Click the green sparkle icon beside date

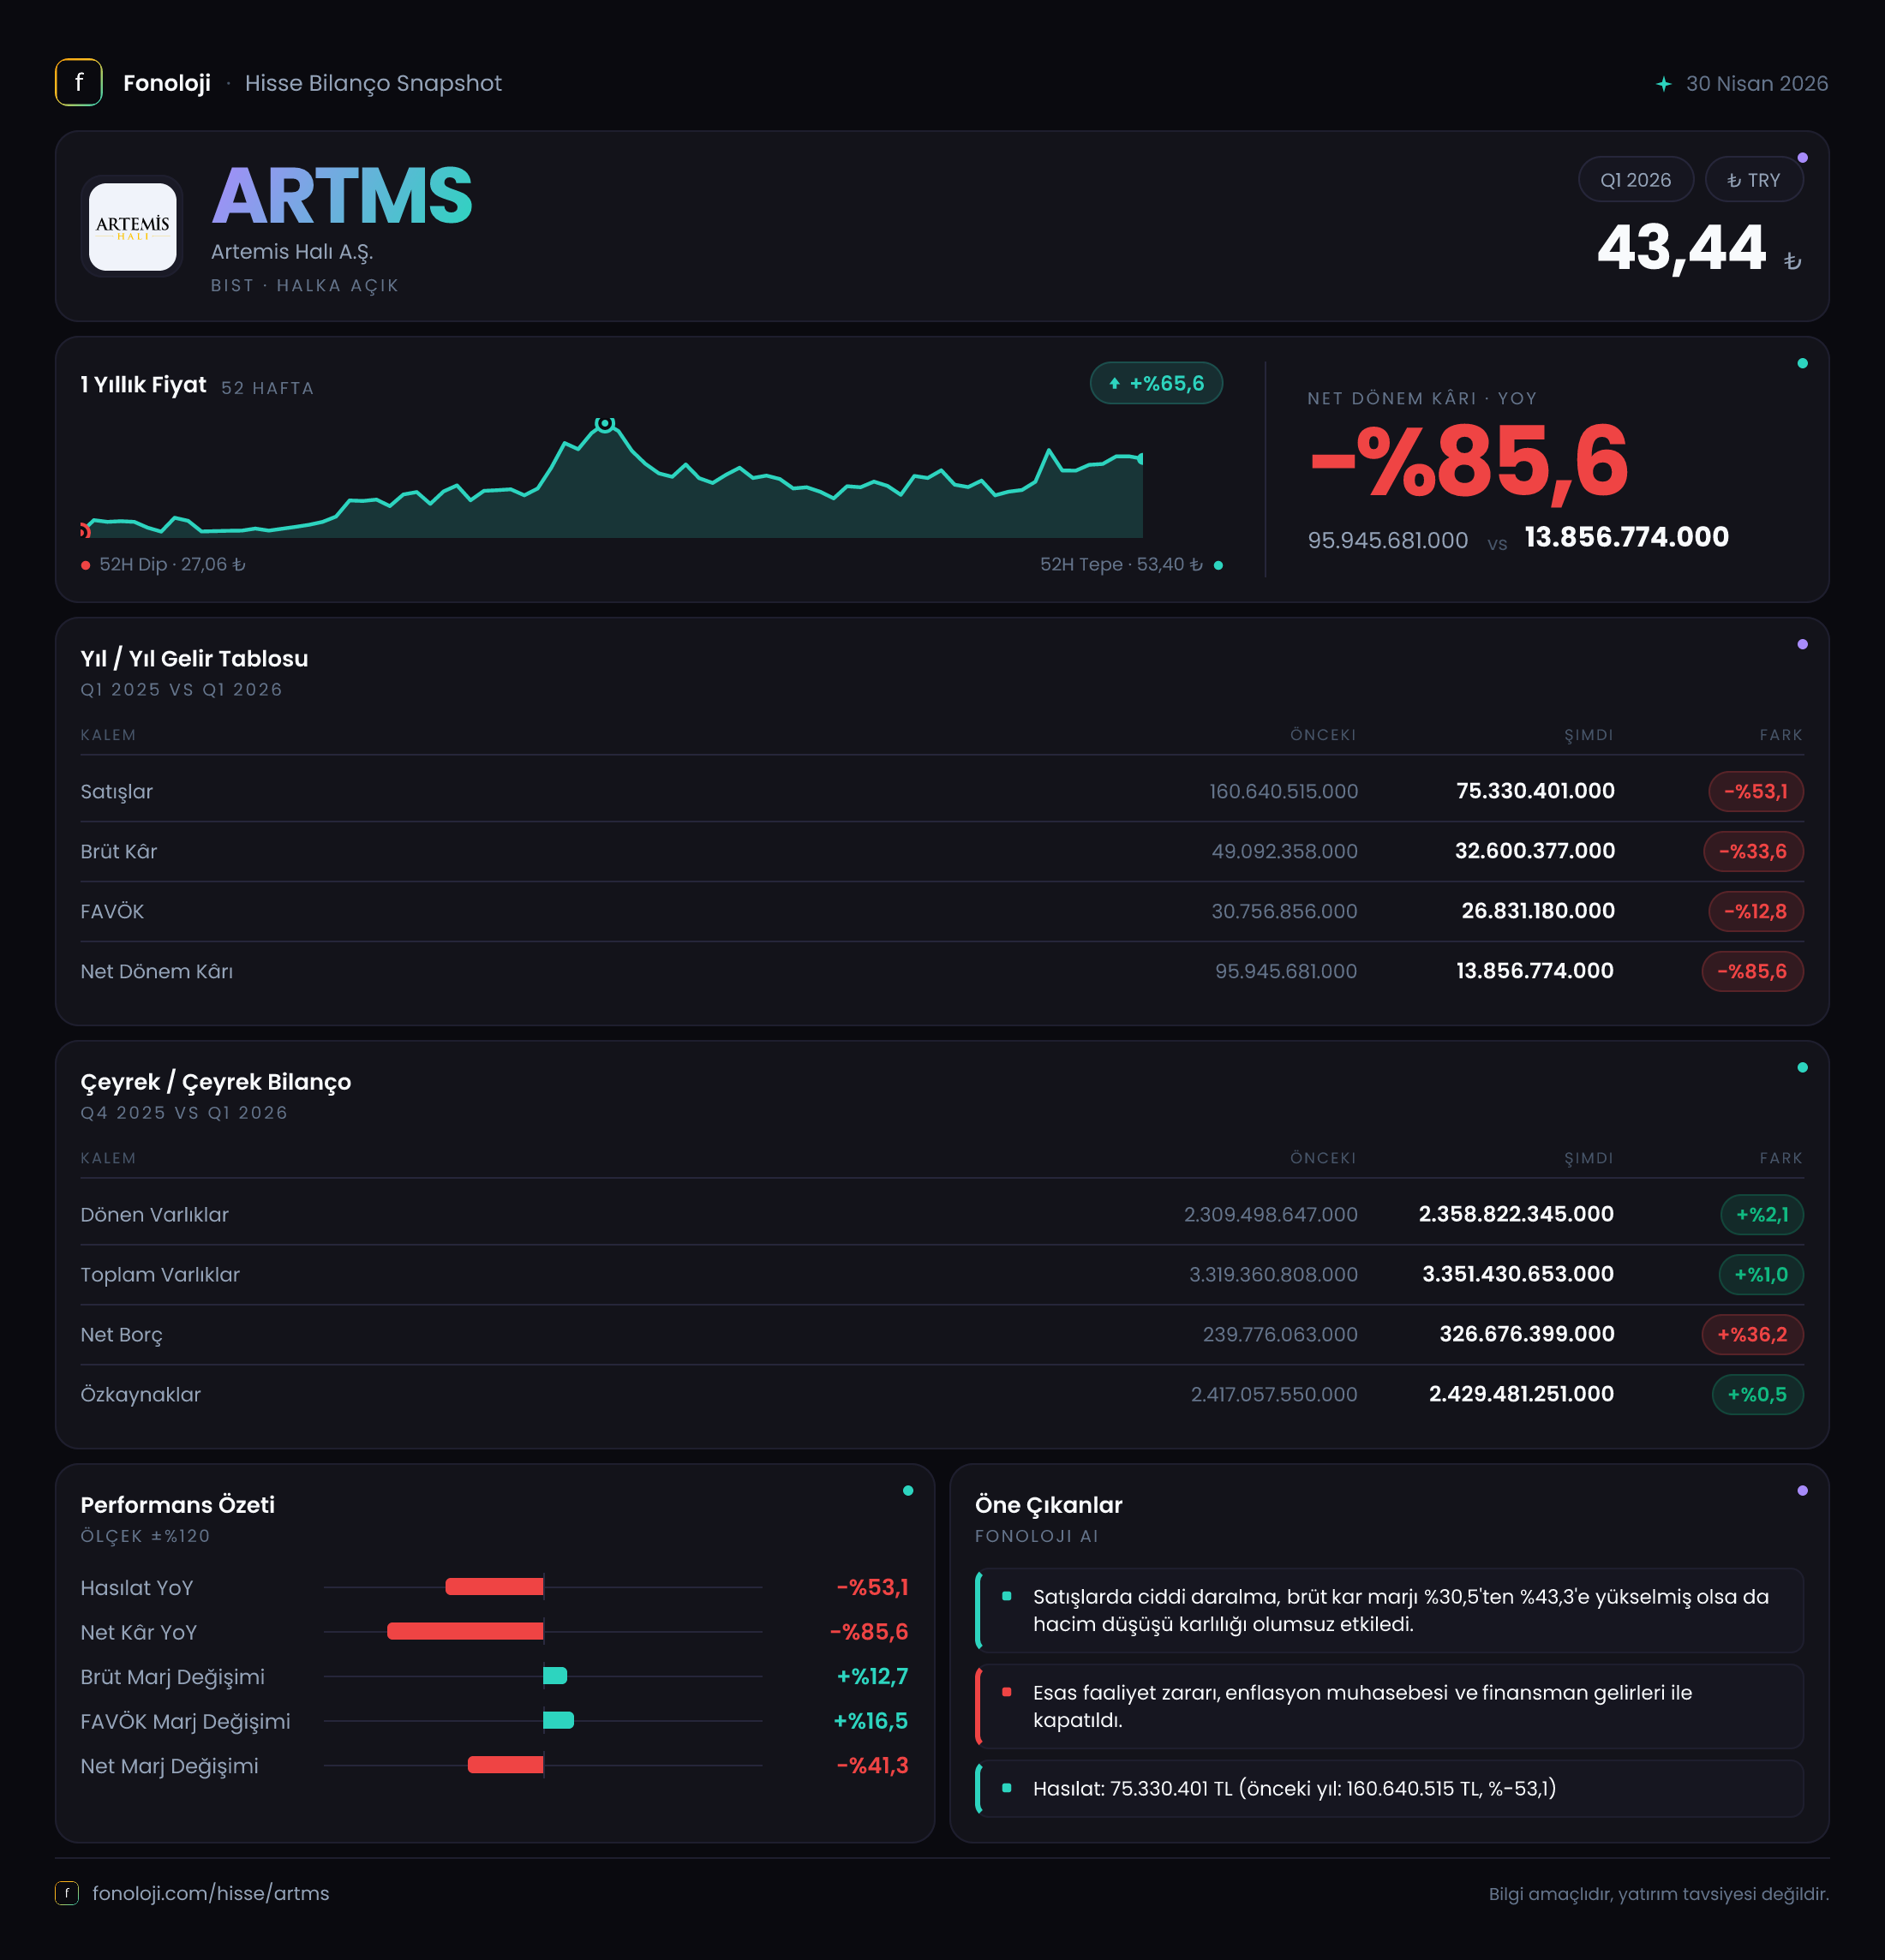pyautogui.click(x=1663, y=84)
